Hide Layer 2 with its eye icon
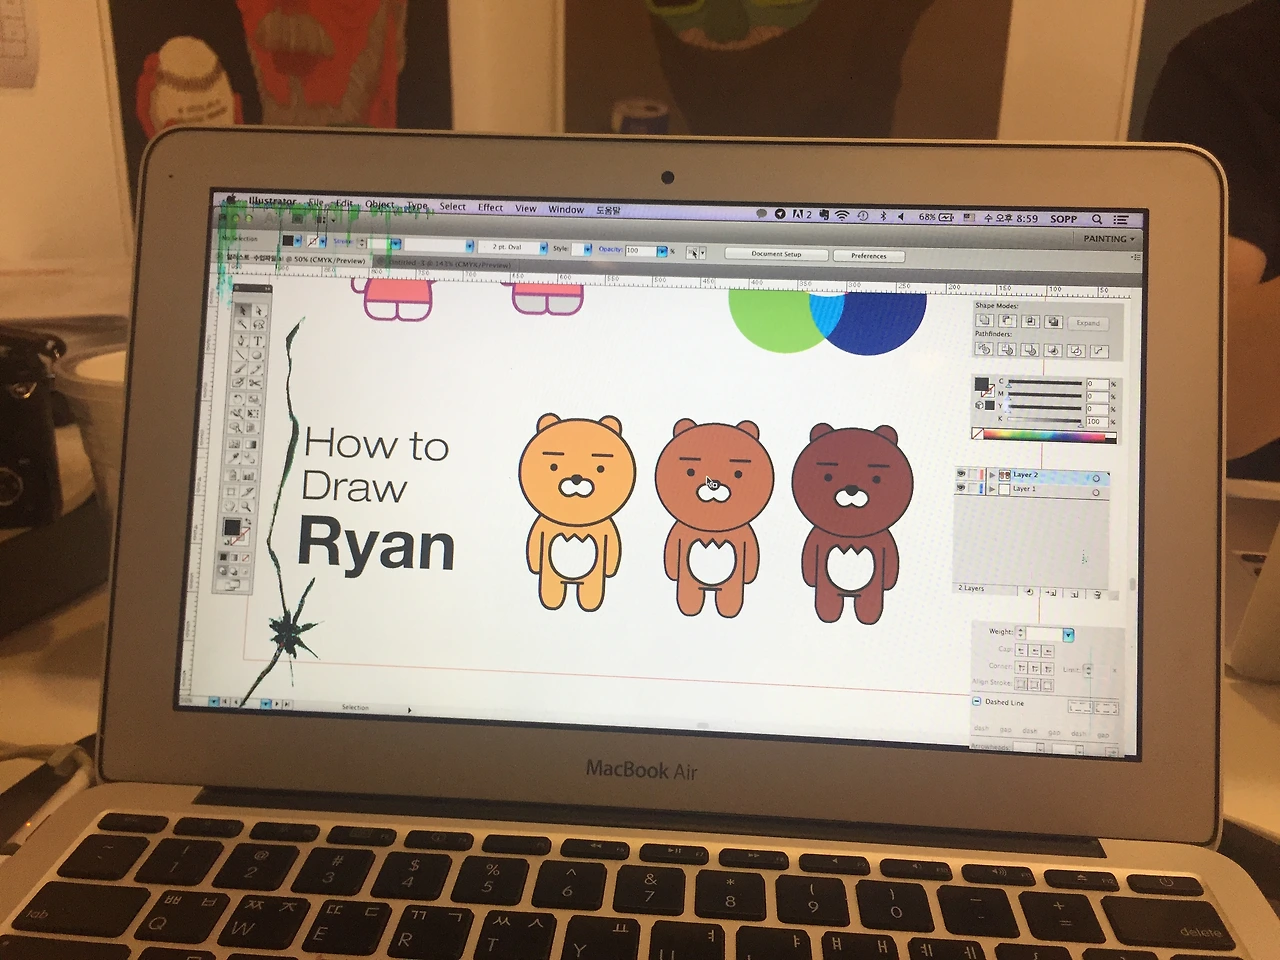The height and width of the screenshot is (960, 1280). [961, 474]
